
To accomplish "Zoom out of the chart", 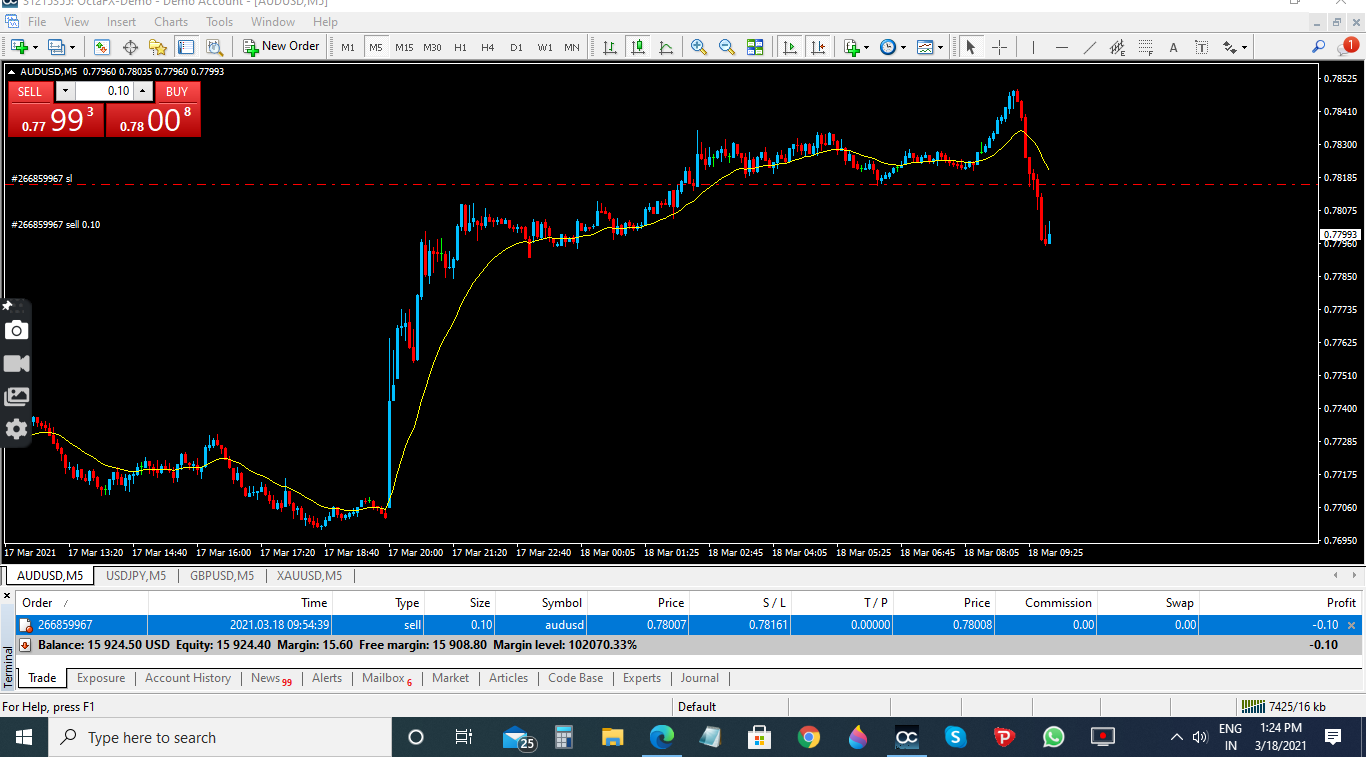I will coord(727,47).
